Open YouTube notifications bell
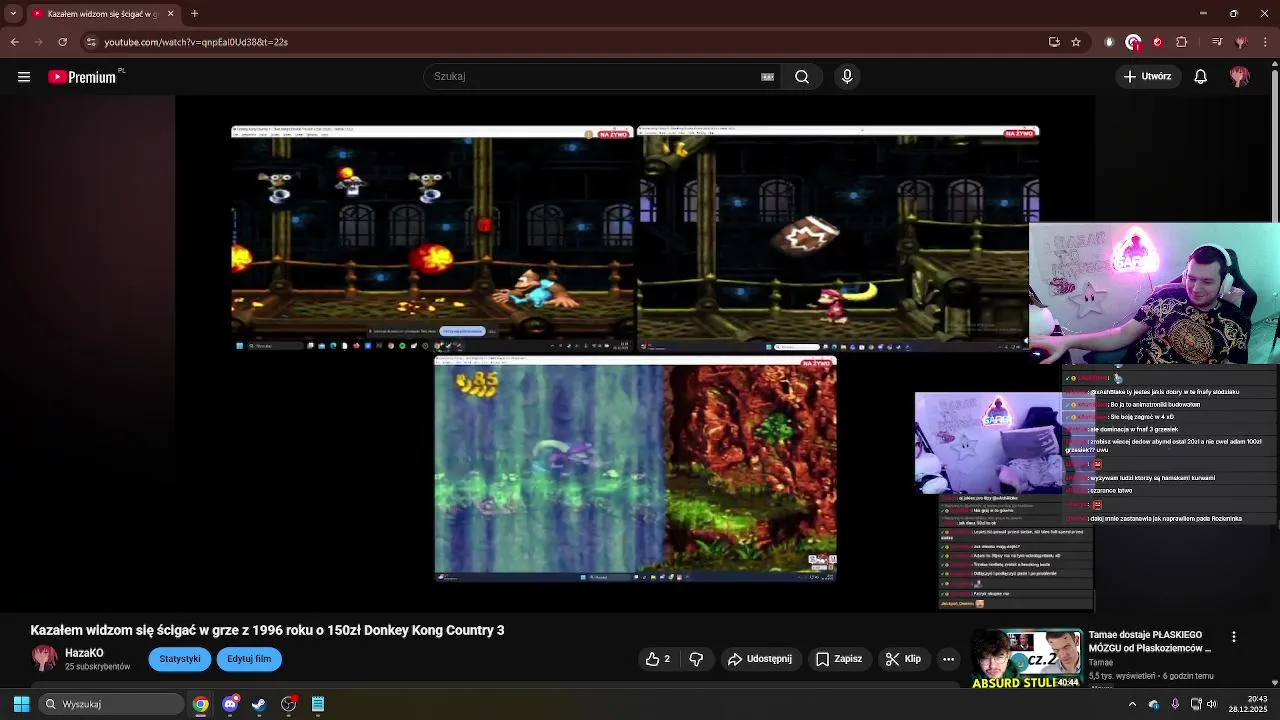The height and width of the screenshot is (720, 1280). pos(1201,77)
